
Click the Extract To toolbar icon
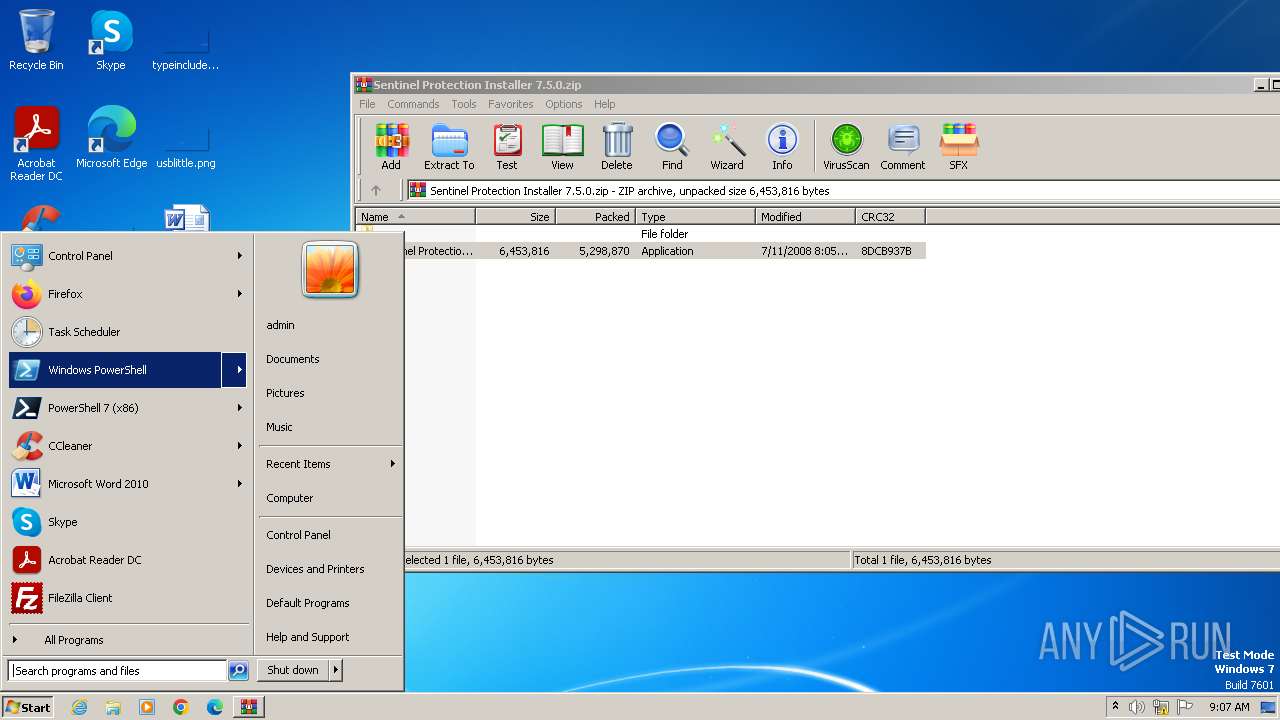[x=449, y=147]
